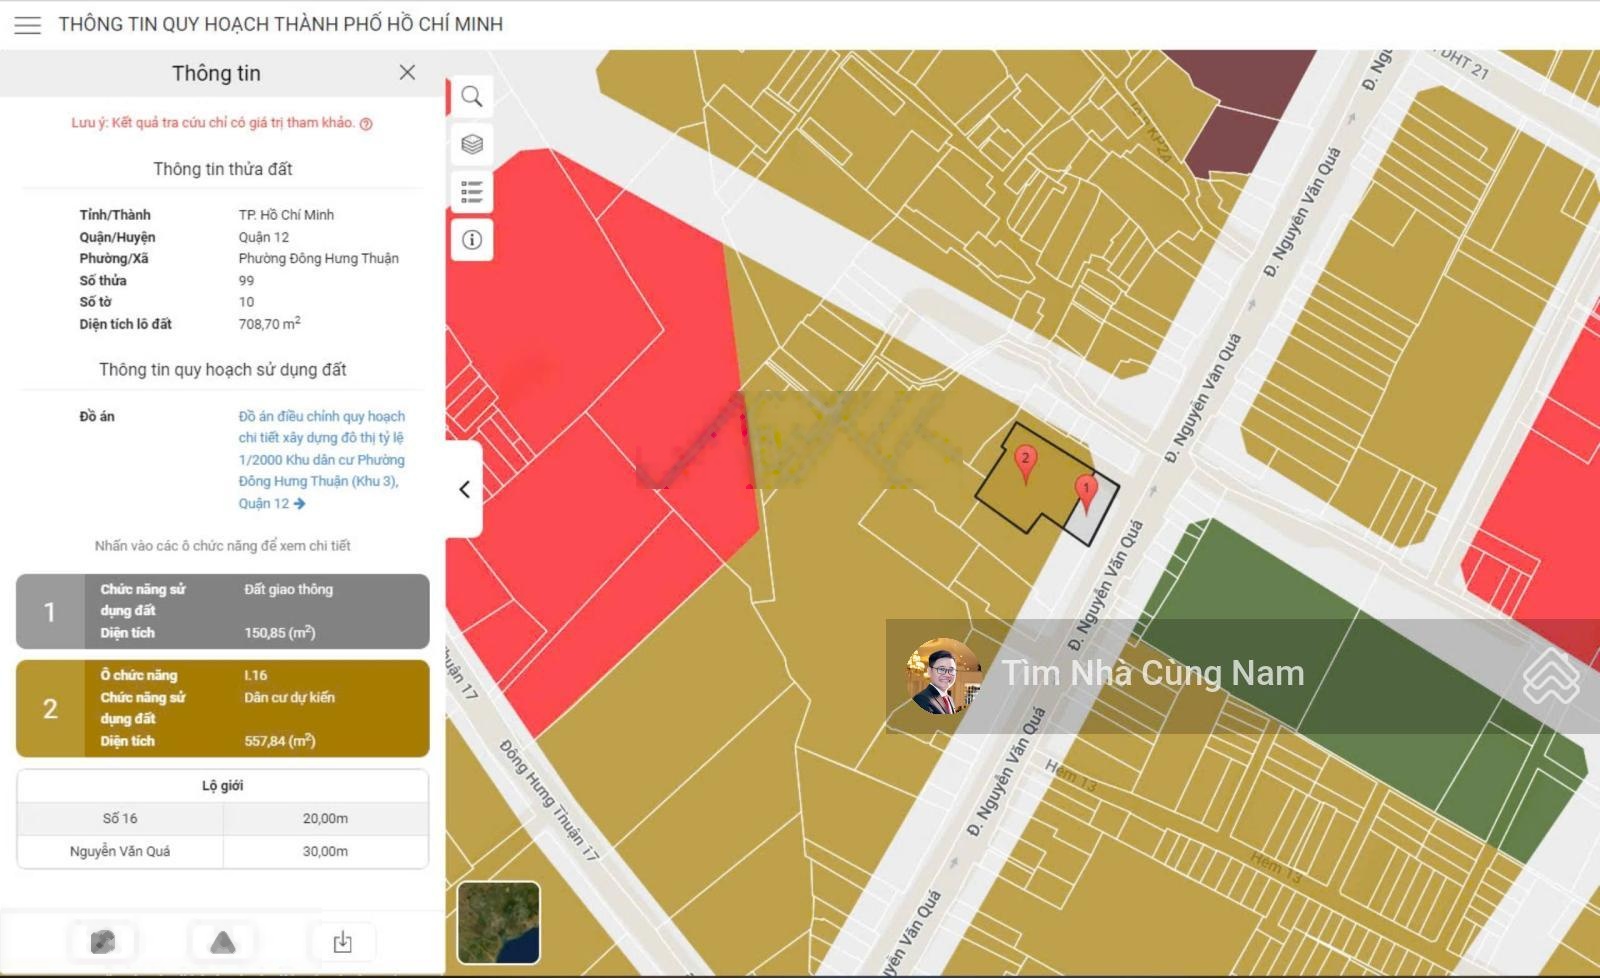
Task: Select the Dân cư dự kiến function card
Action: coord(223,708)
